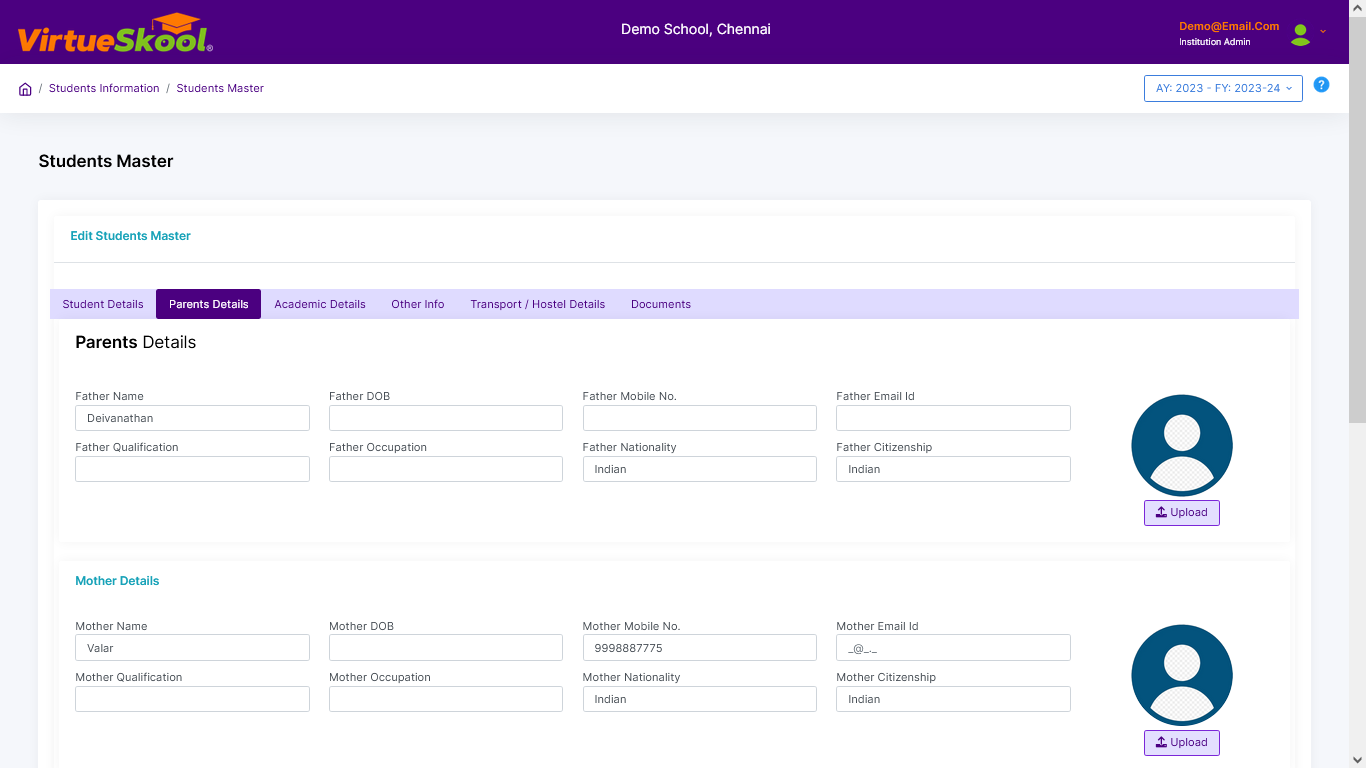Screen dimensions: 1366x768
Task: Click the Father Nationality field
Action: (700, 469)
